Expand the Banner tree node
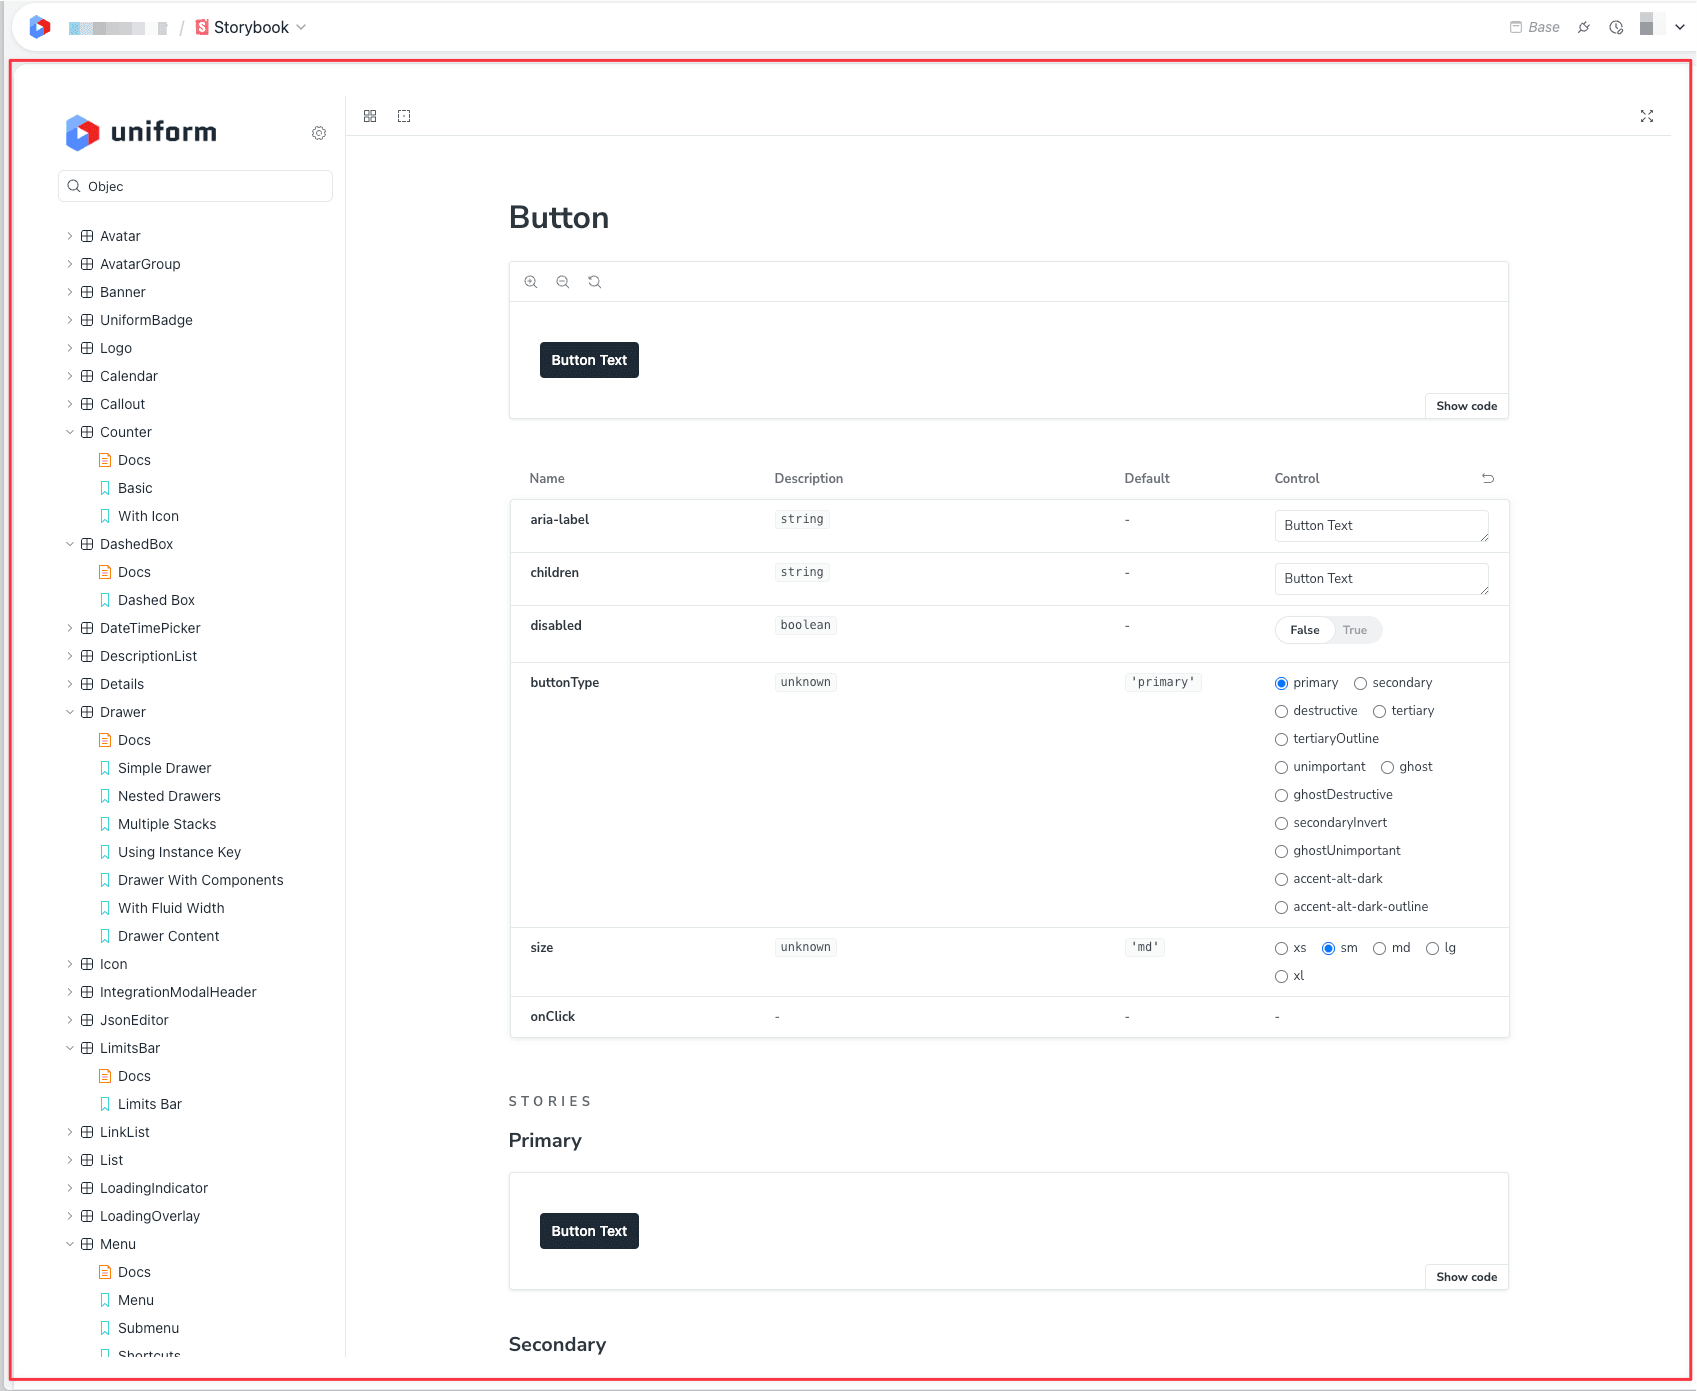Screen dimensions: 1697x1391 70,292
